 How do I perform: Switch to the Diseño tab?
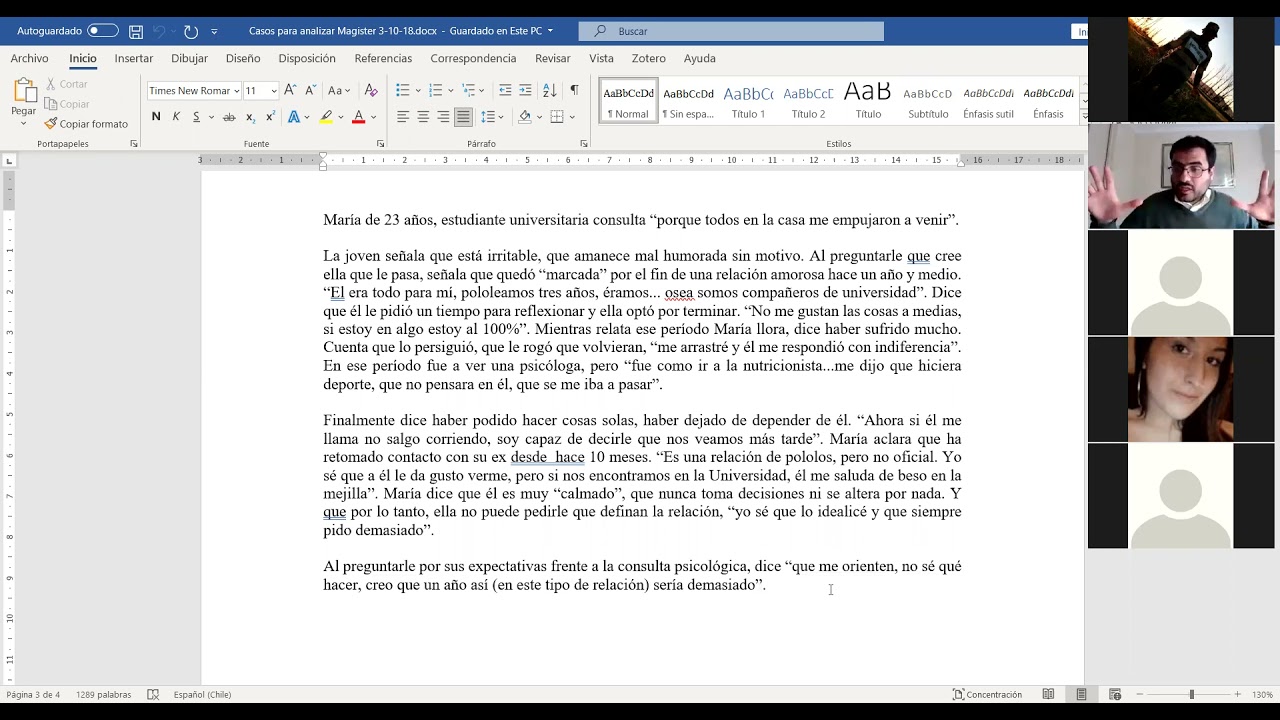(x=243, y=58)
